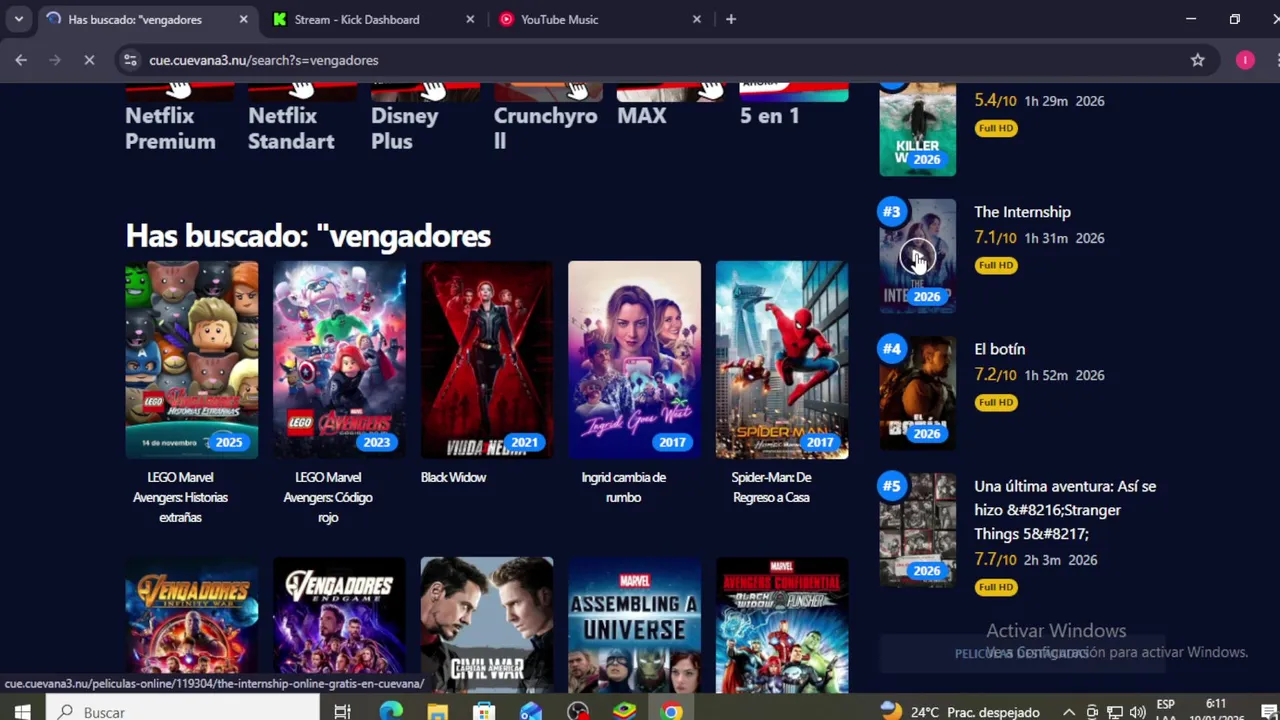Stop loading the page with the X button
The height and width of the screenshot is (720, 1280).
tap(89, 60)
